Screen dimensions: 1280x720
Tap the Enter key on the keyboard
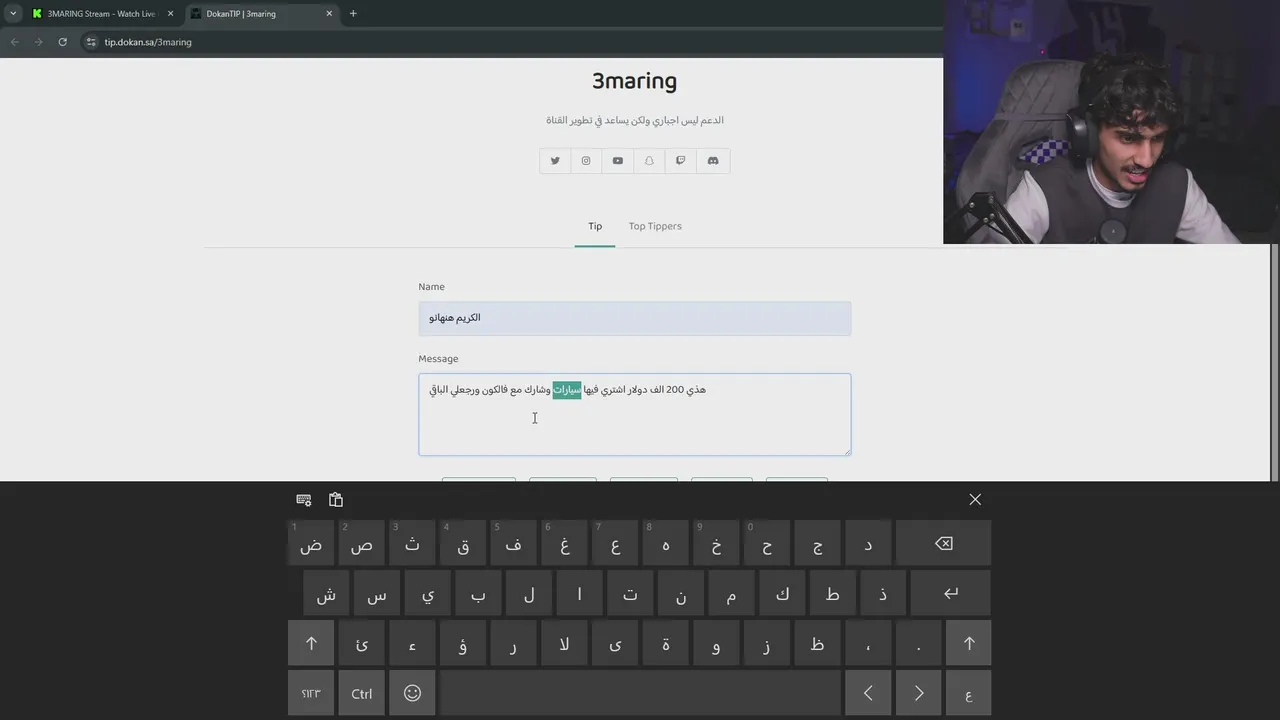coord(950,593)
